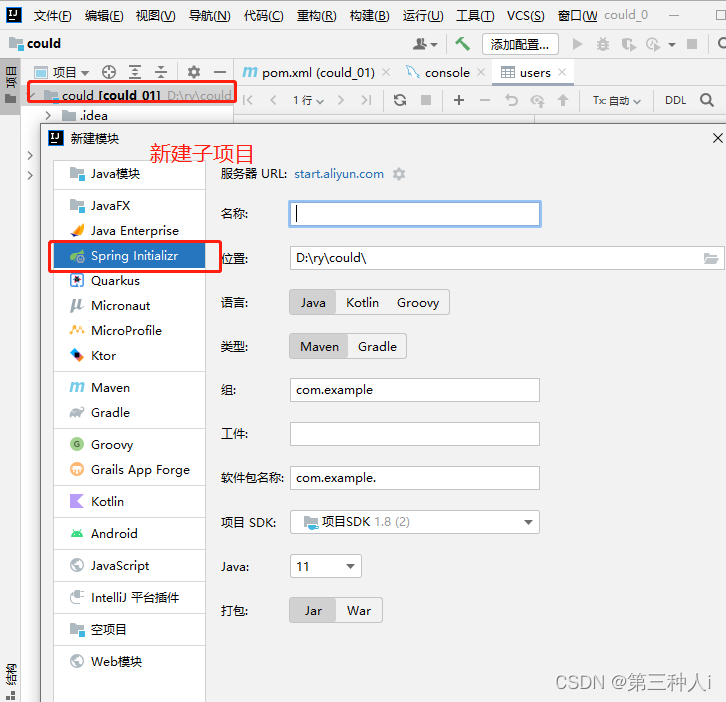726x702 pixels.
Task: Open the Tx auto transaction mode dropdown
Action: coord(617,100)
